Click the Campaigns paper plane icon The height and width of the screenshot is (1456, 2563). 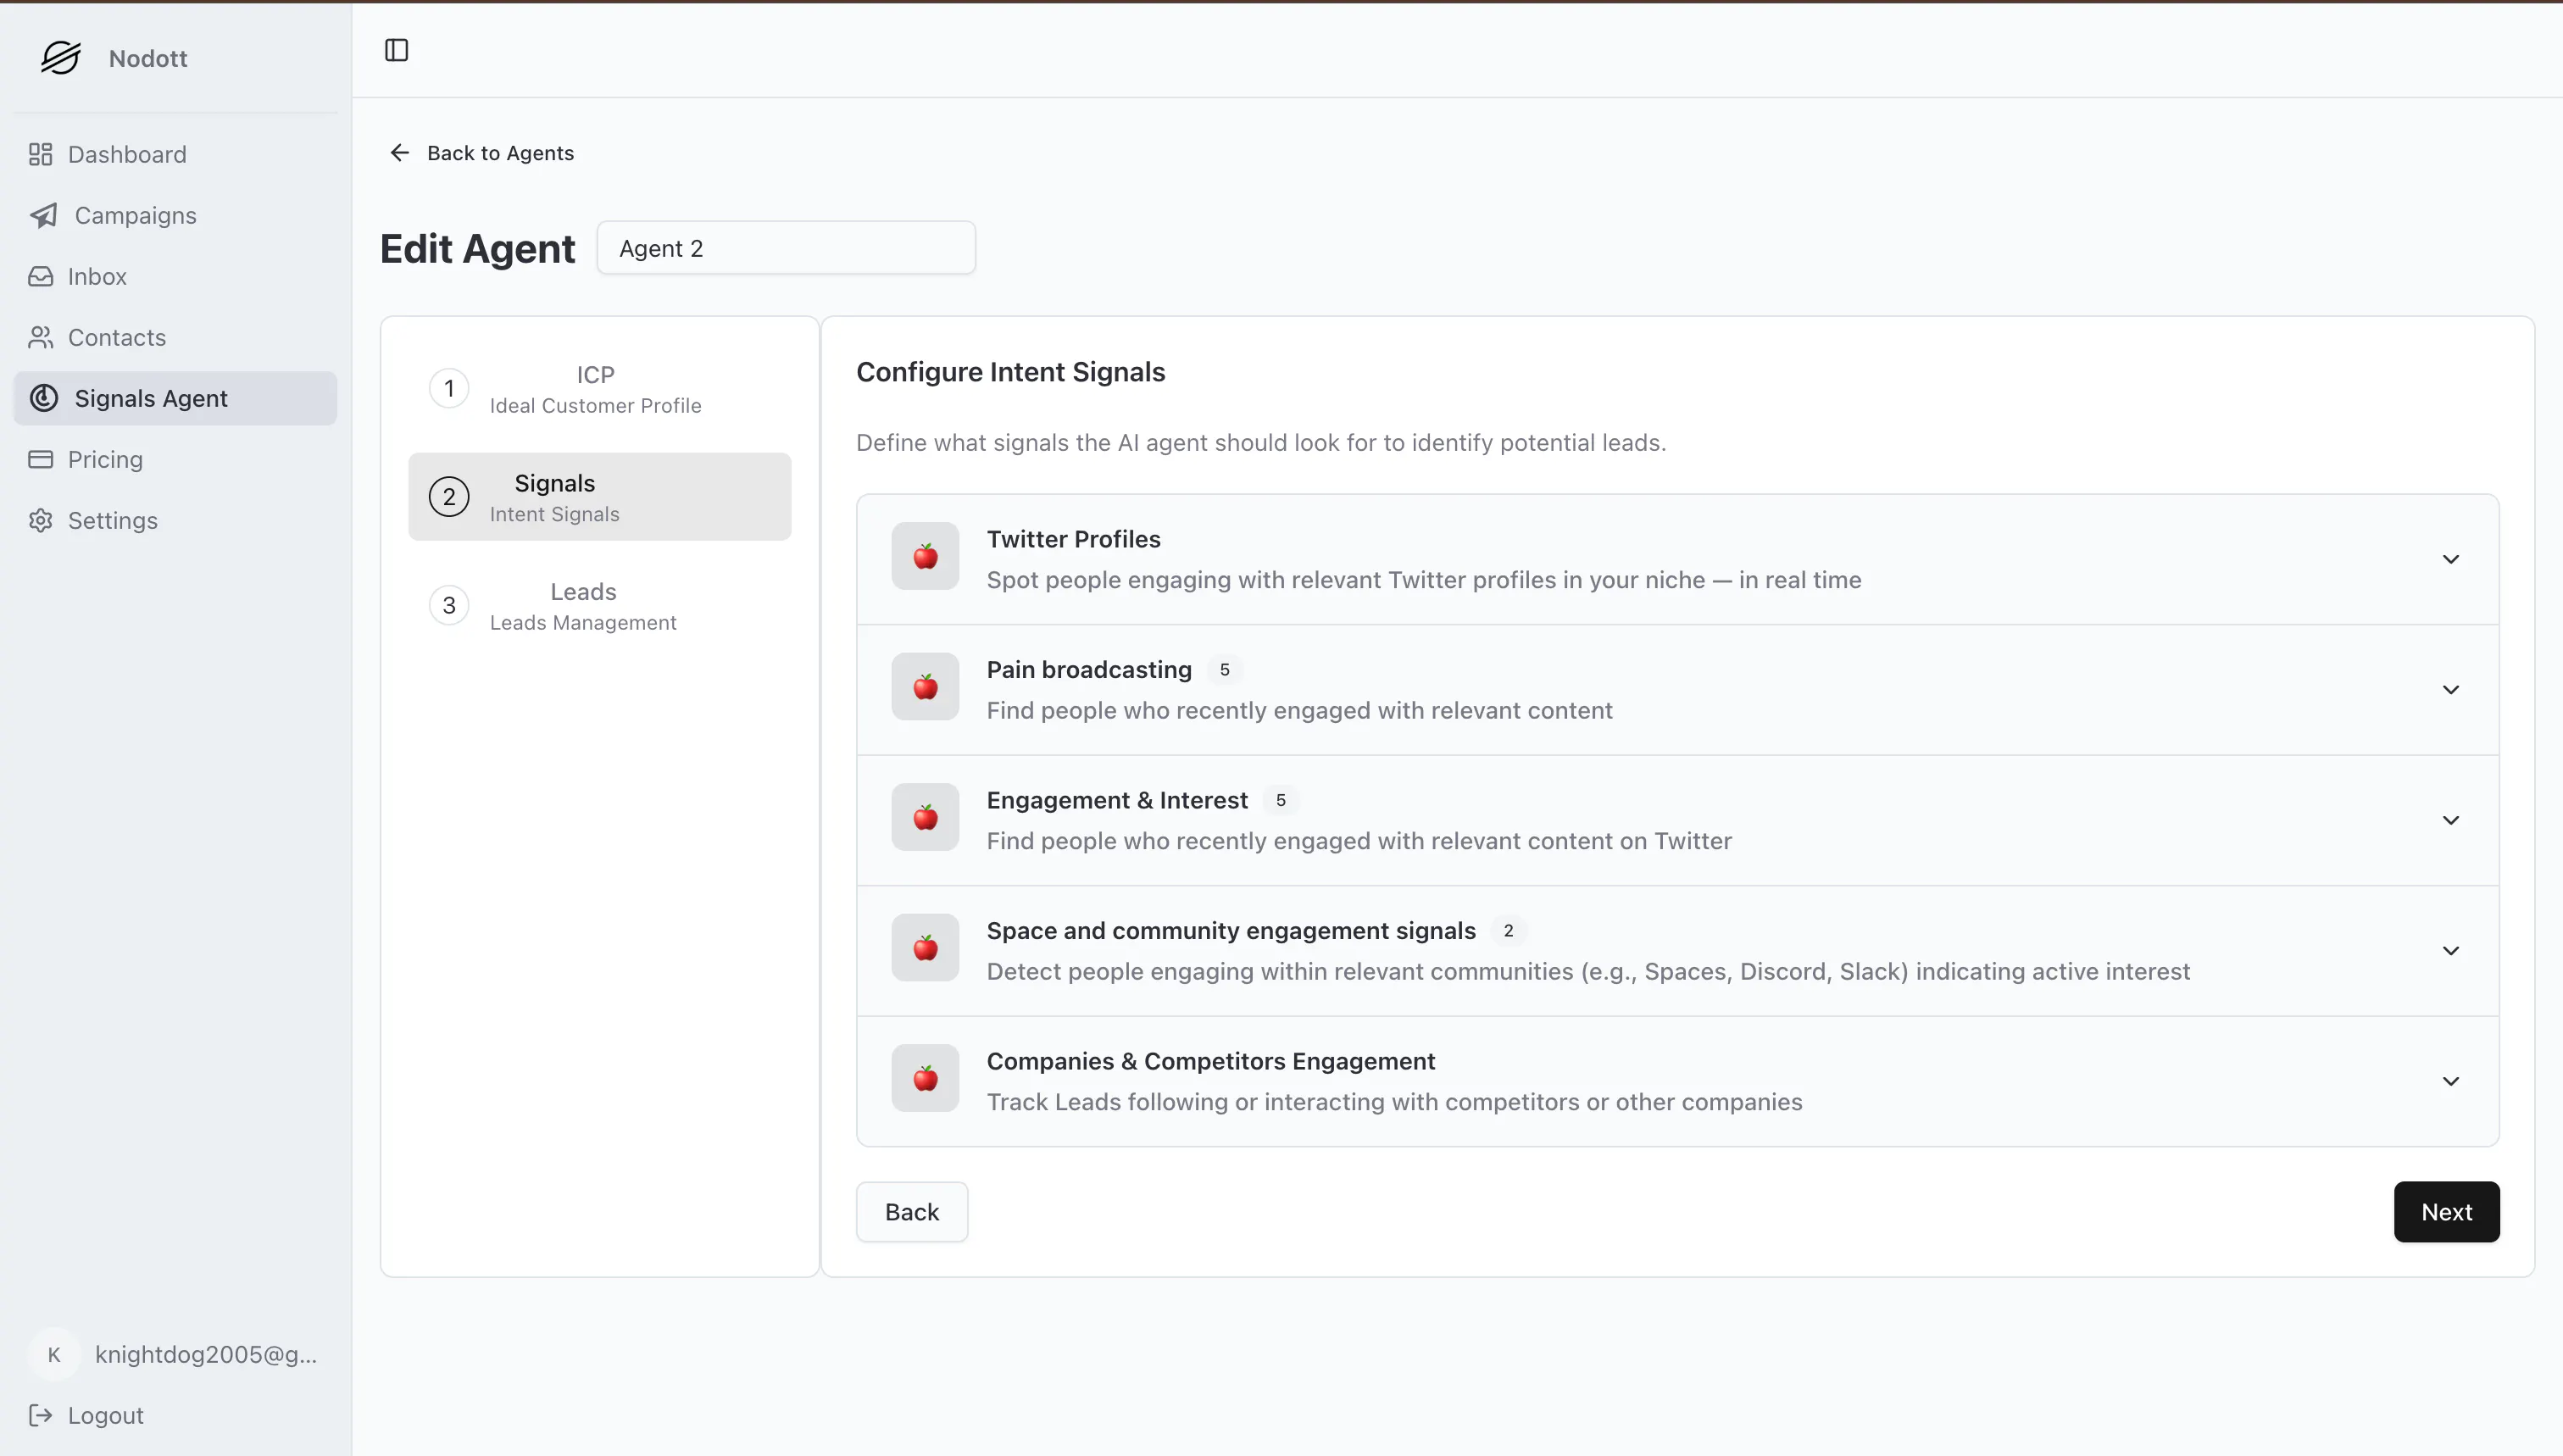43,215
